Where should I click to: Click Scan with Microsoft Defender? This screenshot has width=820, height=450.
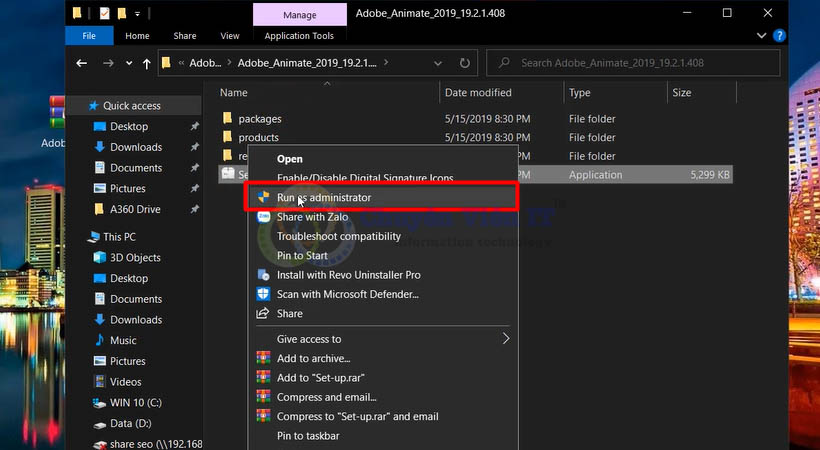347,294
